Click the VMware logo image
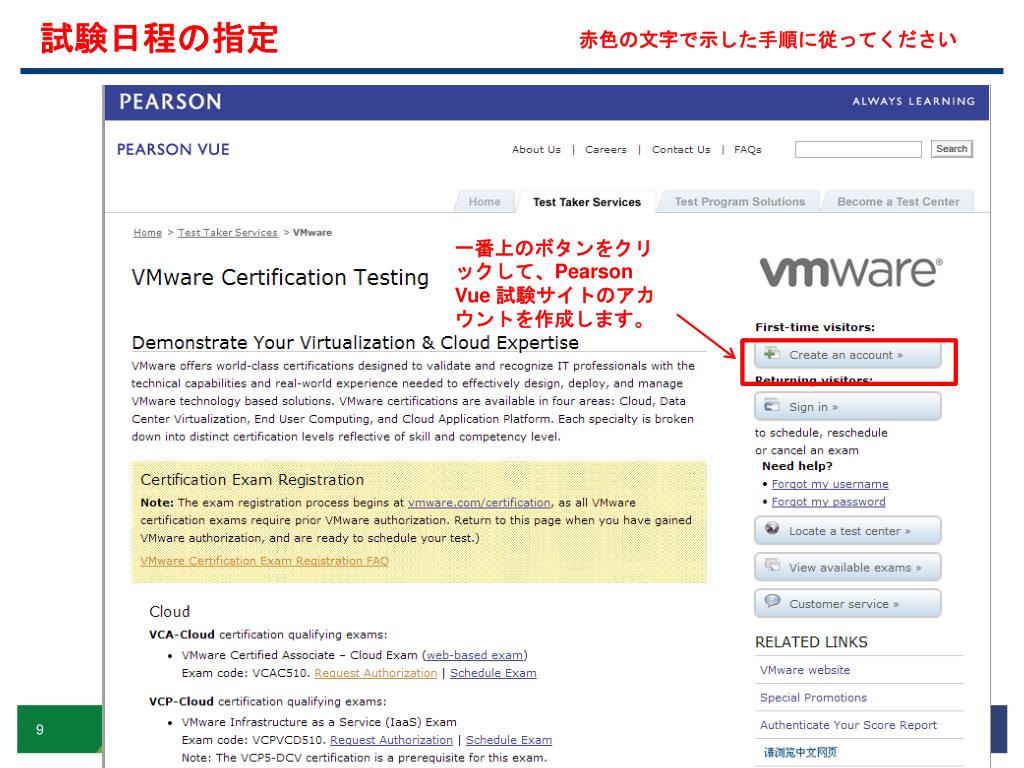This screenshot has width=1024, height=768. [851, 272]
